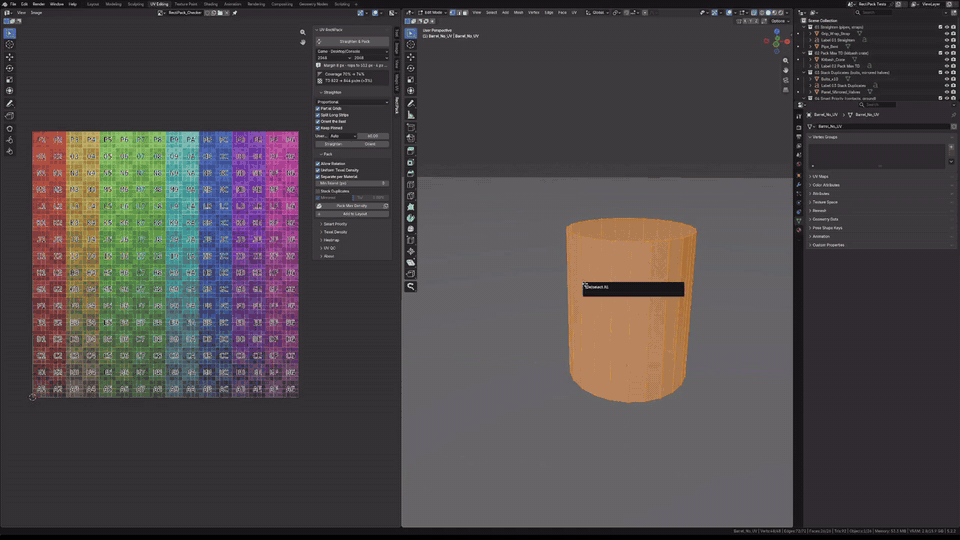
Task: Select the 3D viewport Measure tool
Action: pyautogui.click(x=411, y=115)
